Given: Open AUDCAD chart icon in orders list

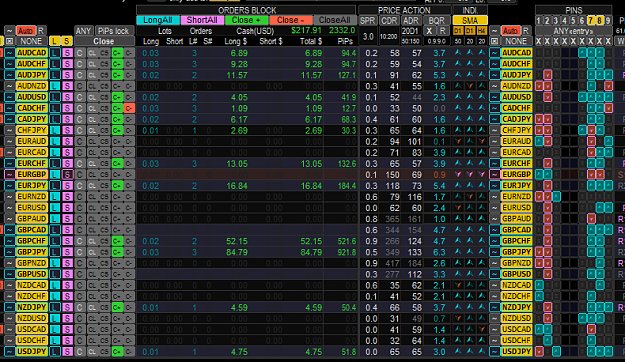Looking at the screenshot, I should [x=10, y=53].
